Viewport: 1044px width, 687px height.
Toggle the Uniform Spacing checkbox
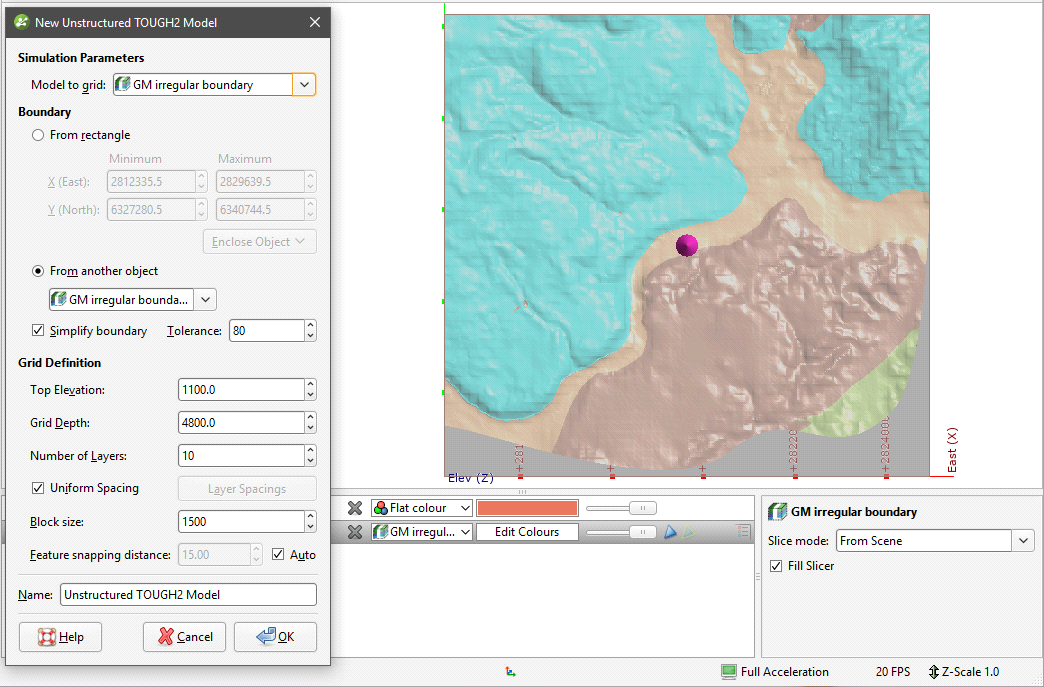[39, 488]
